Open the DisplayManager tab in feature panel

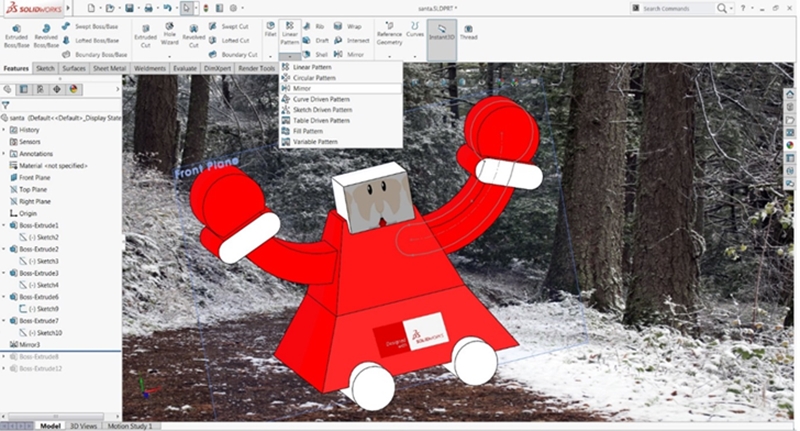tap(73, 89)
